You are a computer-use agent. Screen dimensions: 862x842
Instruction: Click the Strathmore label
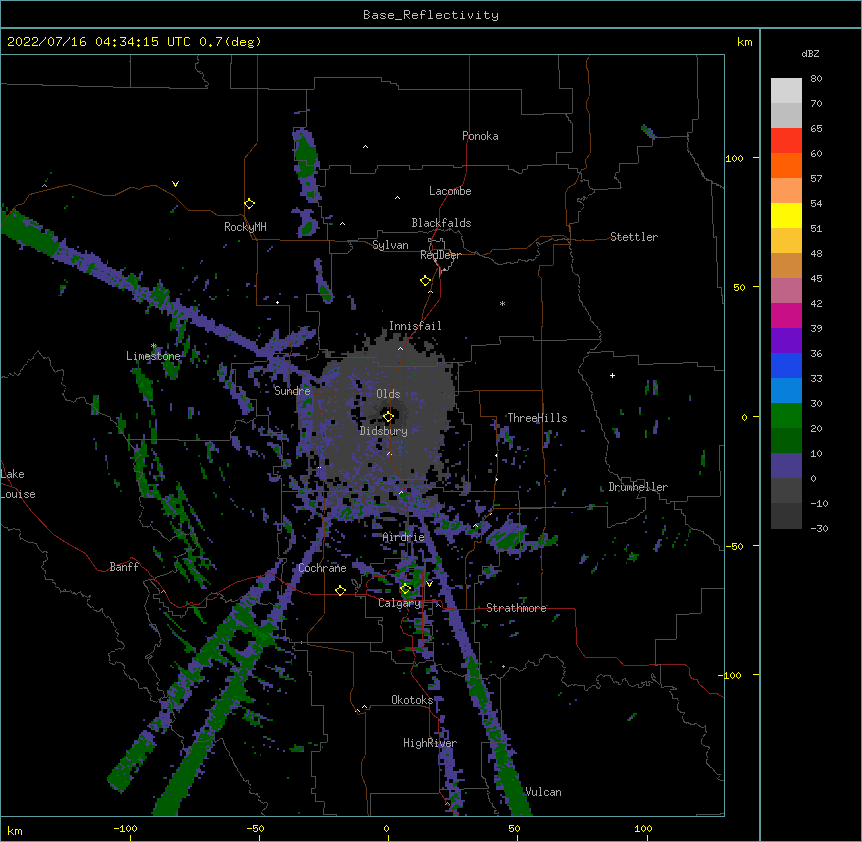pyautogui.click(x=516, y=608)
